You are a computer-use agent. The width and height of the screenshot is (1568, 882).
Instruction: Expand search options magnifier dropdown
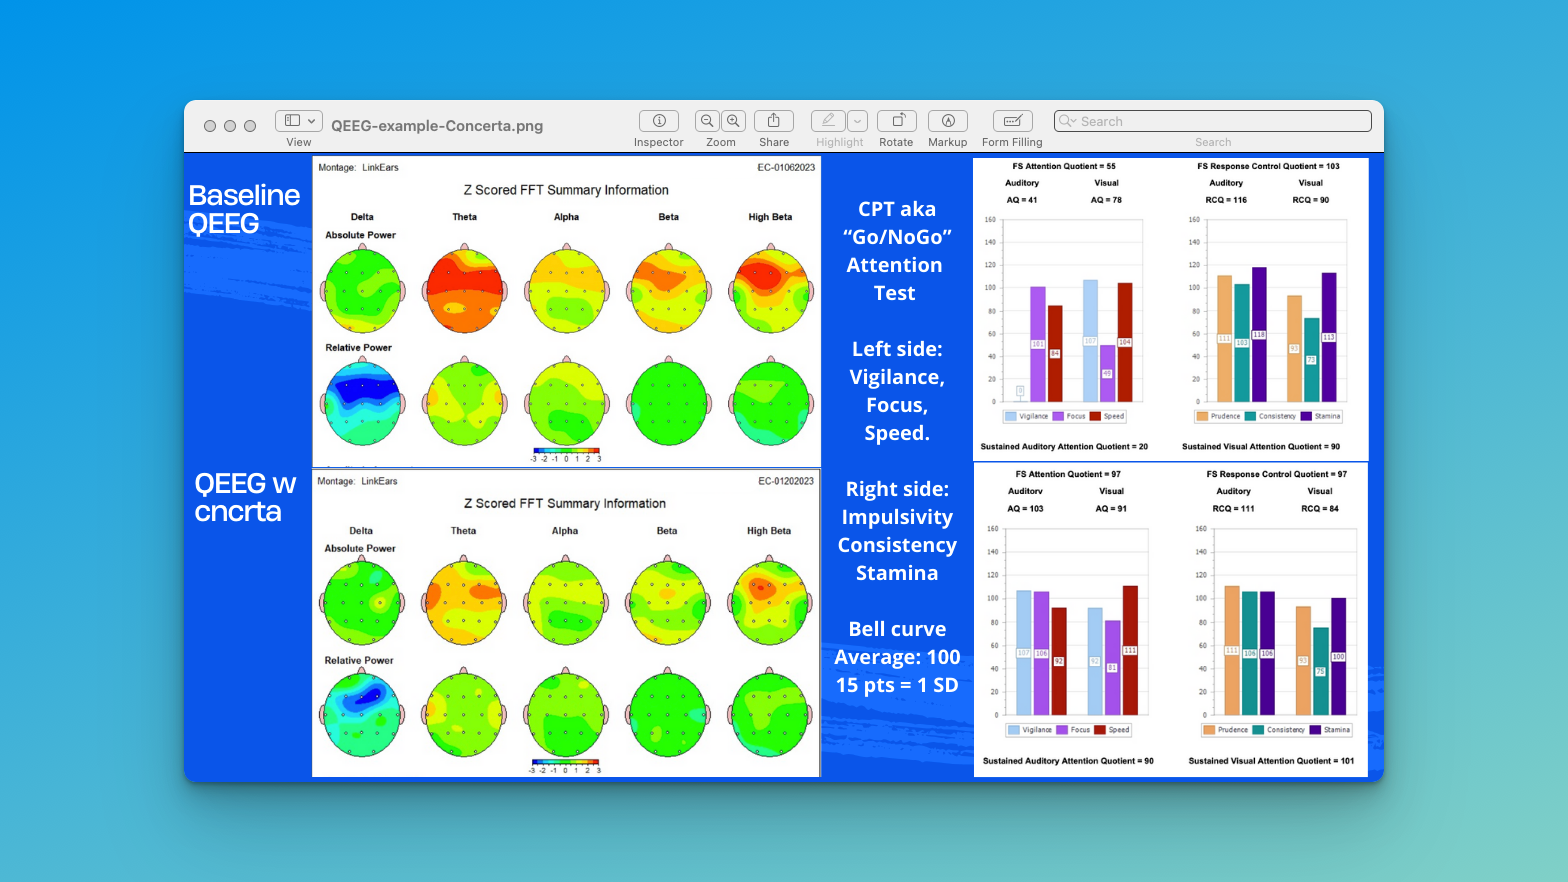pos(1068,121)
